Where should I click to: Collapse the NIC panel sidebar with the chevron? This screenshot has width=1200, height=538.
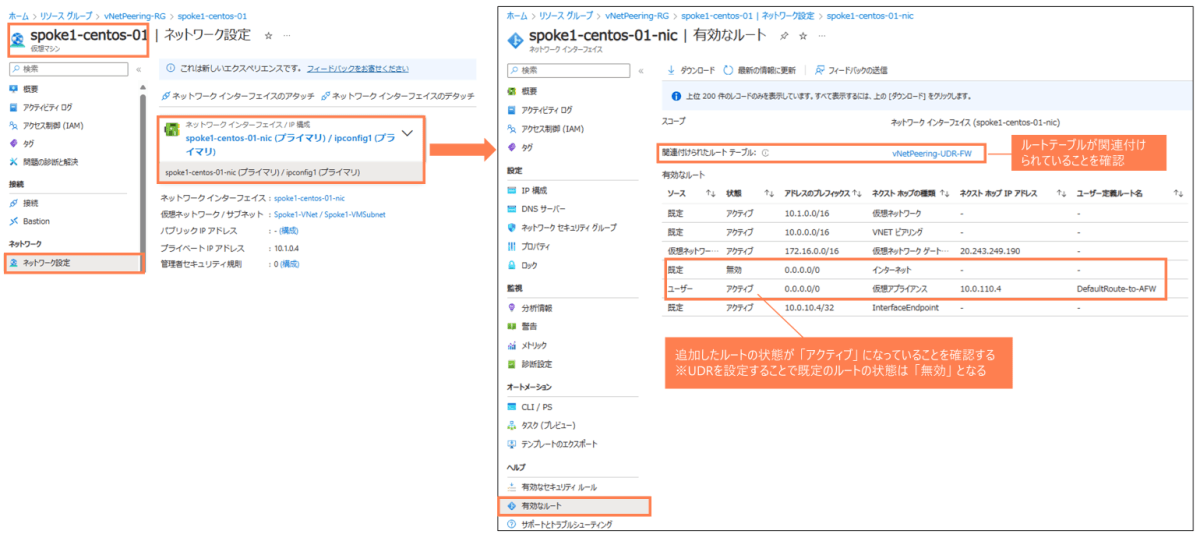[x=639, y=70]
